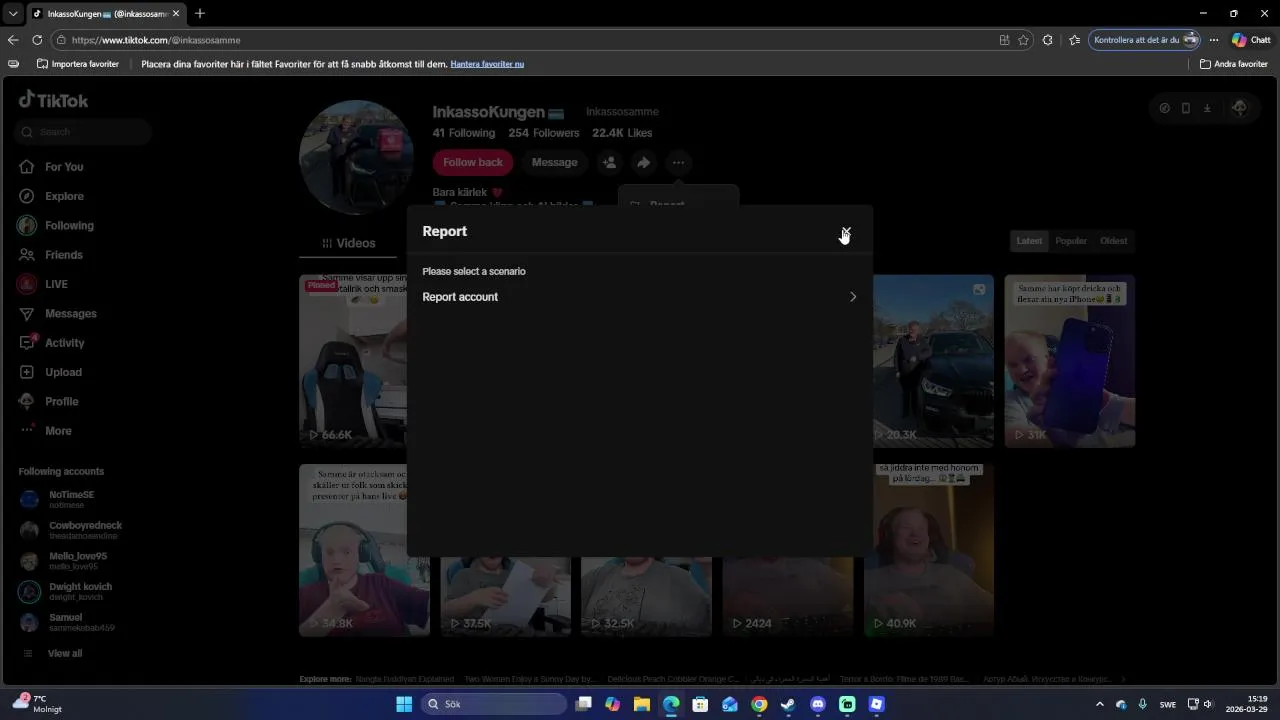
Task: Choose the Report account scenario
Action: pos(639,297)
